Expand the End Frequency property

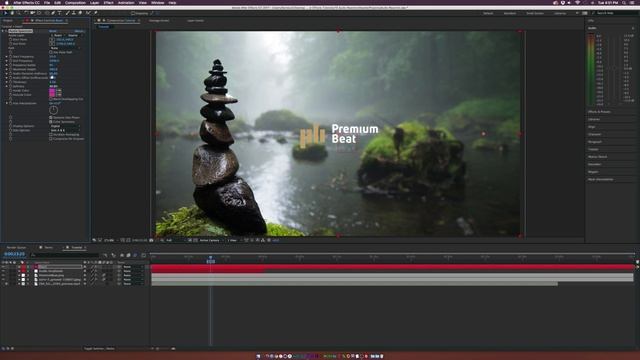(x=6, y=61)
